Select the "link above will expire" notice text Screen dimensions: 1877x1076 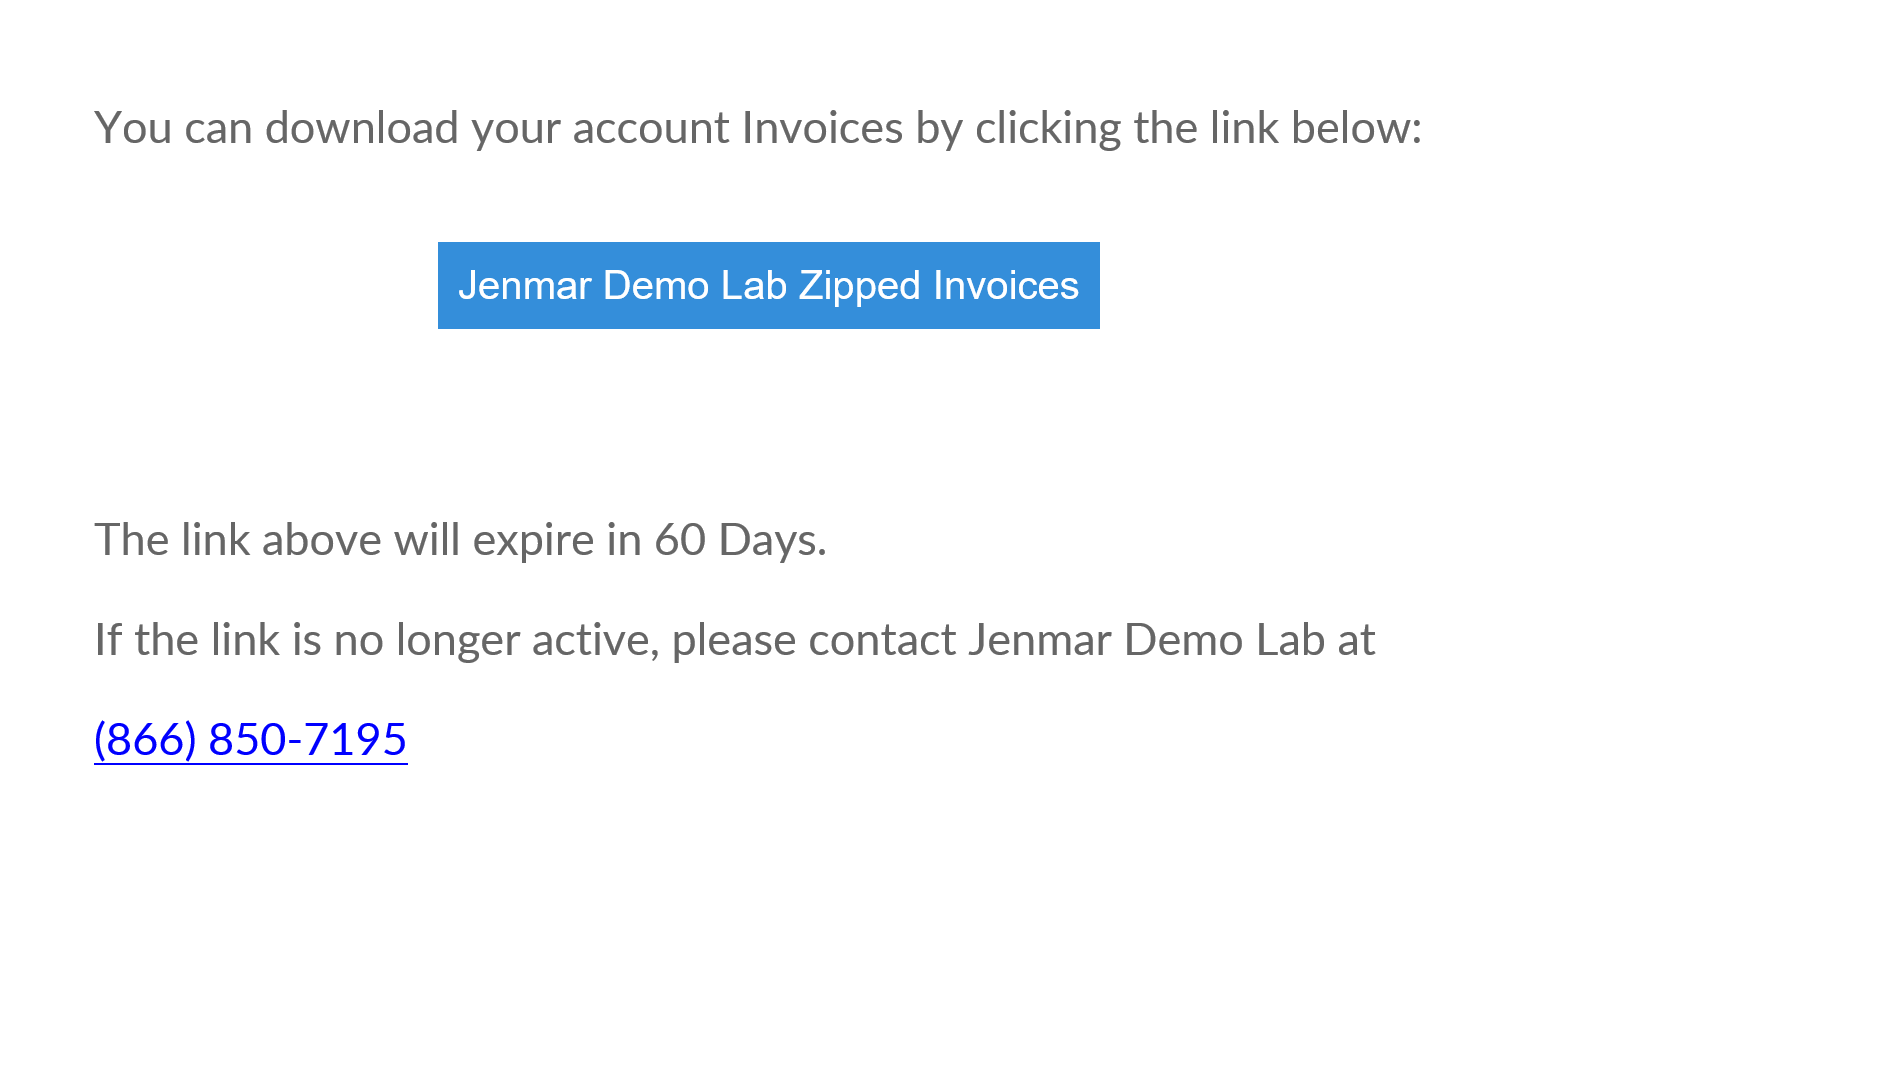coord(460,540)
